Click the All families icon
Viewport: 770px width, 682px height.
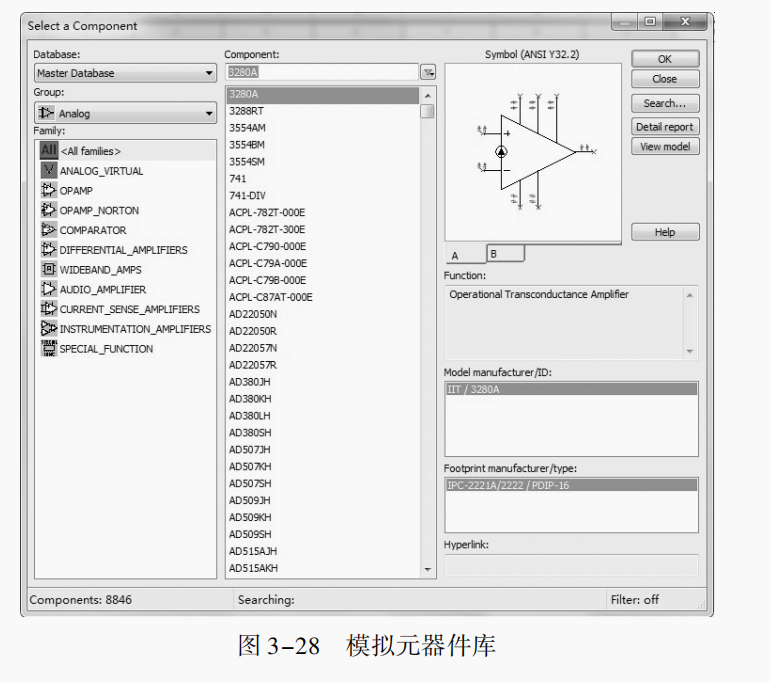(x=49, y=150)
